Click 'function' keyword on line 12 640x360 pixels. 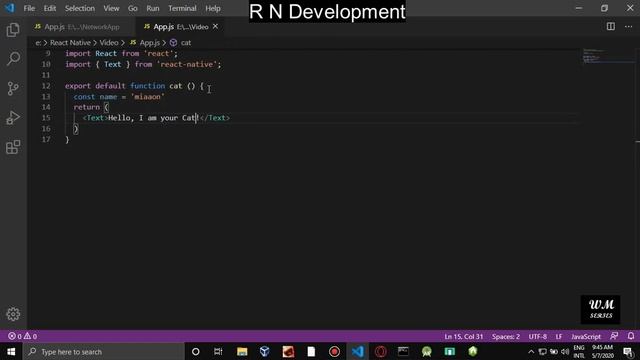click(147, 86)
